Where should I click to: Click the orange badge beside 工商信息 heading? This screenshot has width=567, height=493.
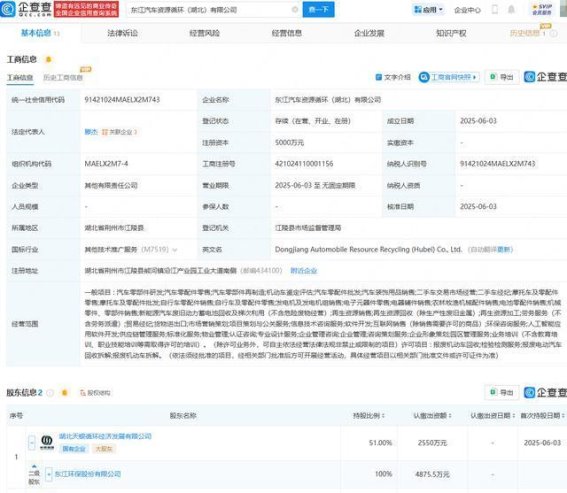pos(48,59)
